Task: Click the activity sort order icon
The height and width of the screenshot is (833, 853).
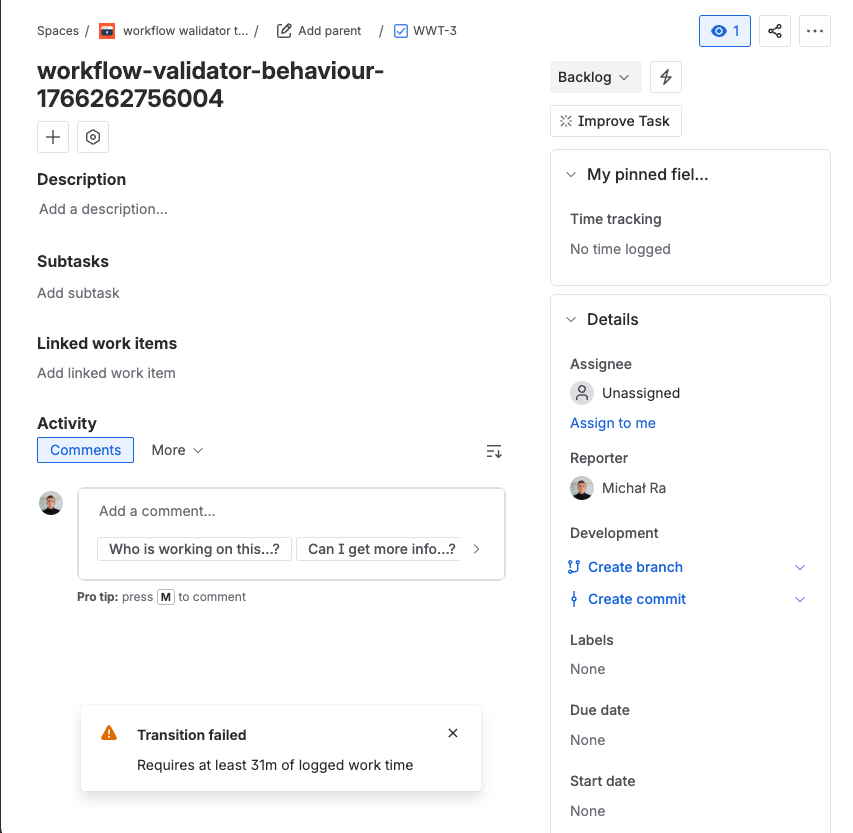Action: click(x=494, y=451)
